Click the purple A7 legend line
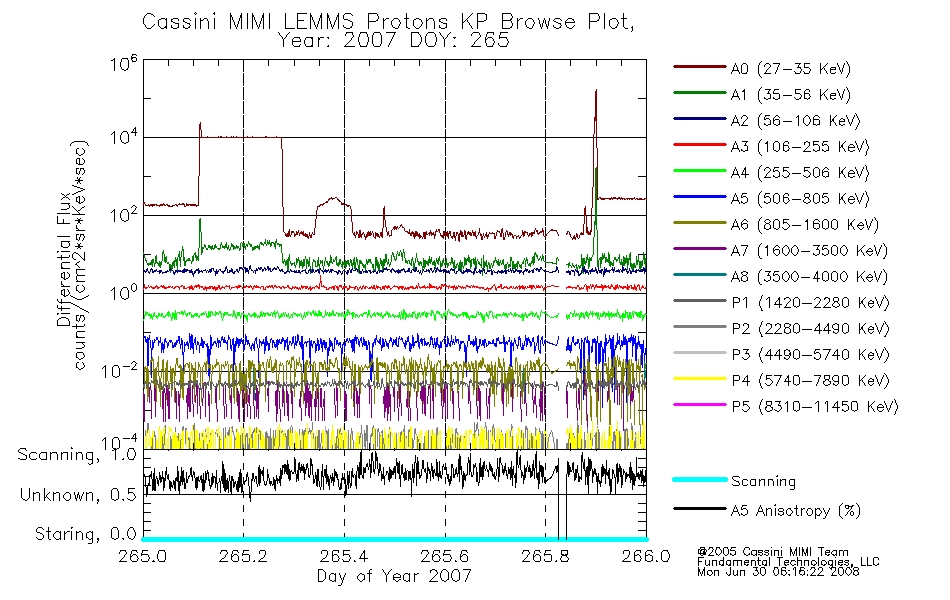 click(x=700, y=248)
